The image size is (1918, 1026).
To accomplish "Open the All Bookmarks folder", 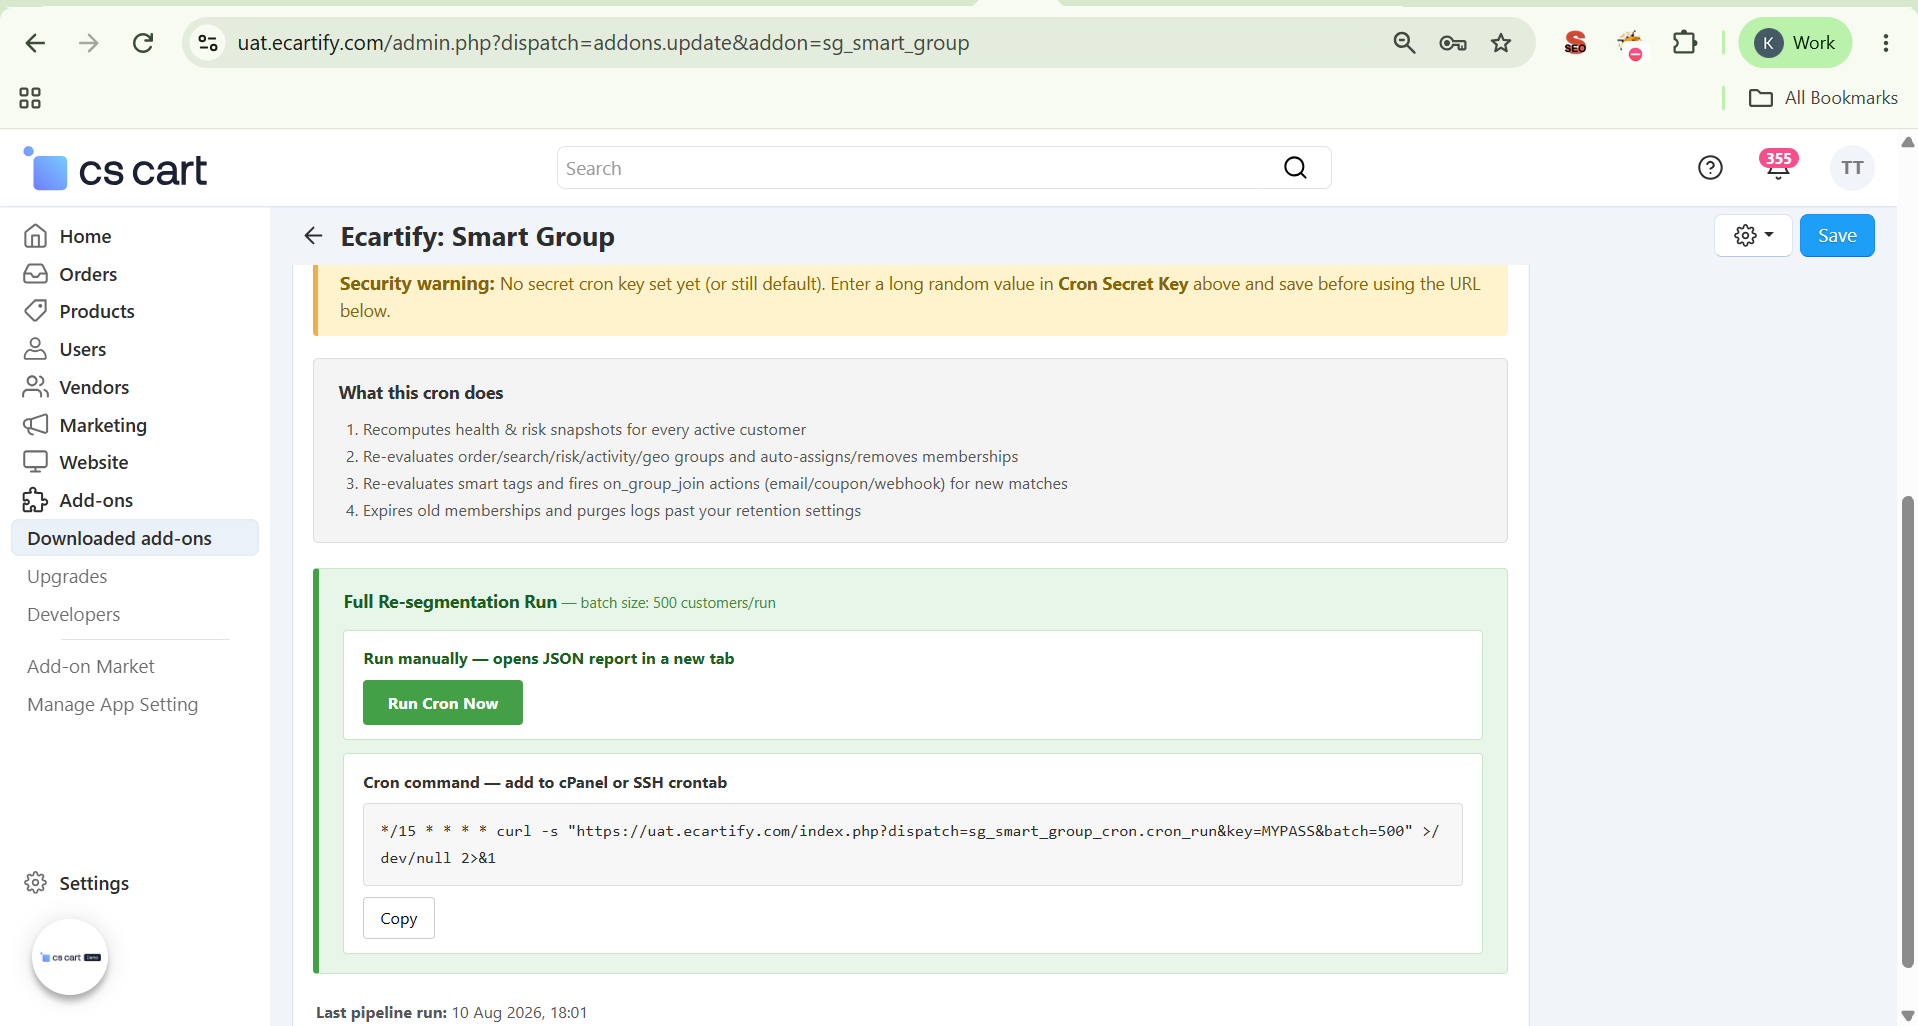I will pyautogui.click(x=1823, y=98).
